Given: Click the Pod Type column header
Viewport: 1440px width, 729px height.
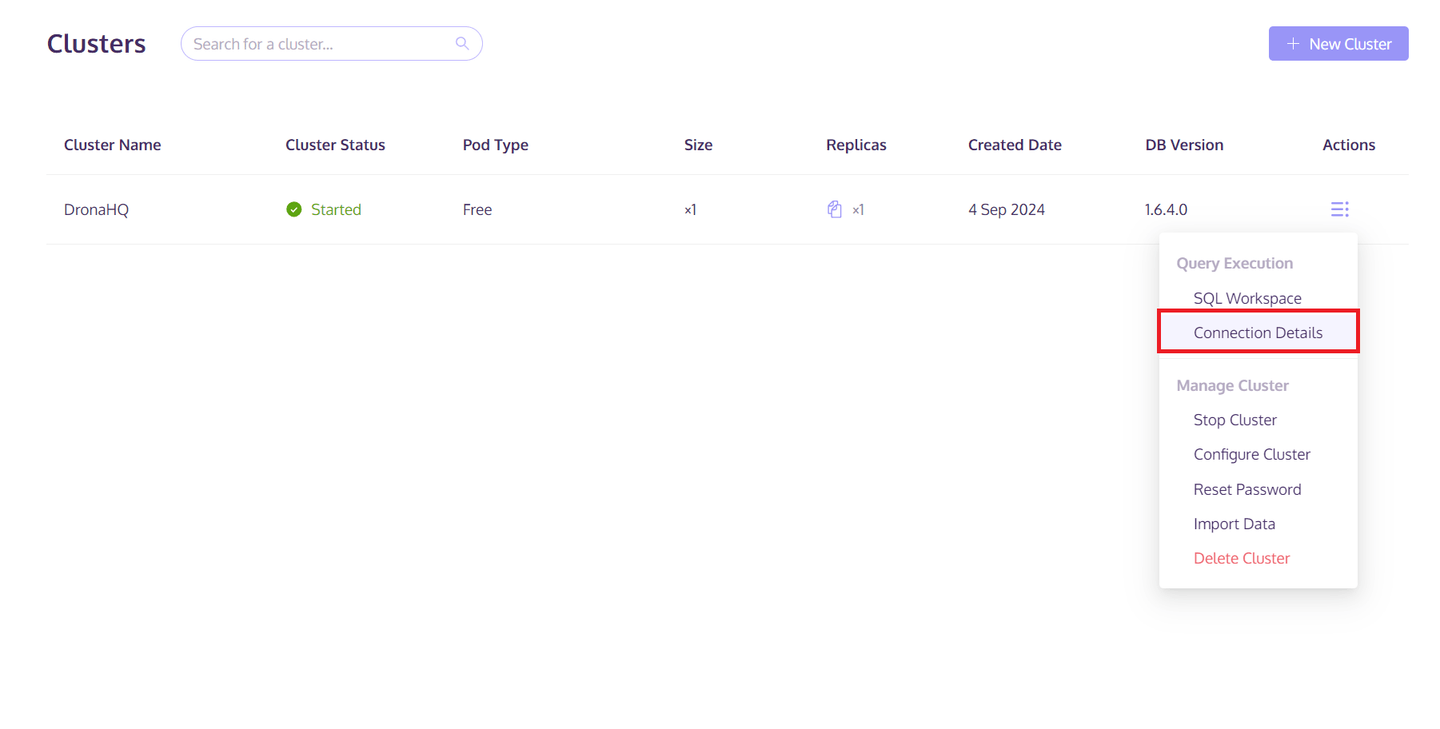Looking at the screenshot, I should pos(495,145).
